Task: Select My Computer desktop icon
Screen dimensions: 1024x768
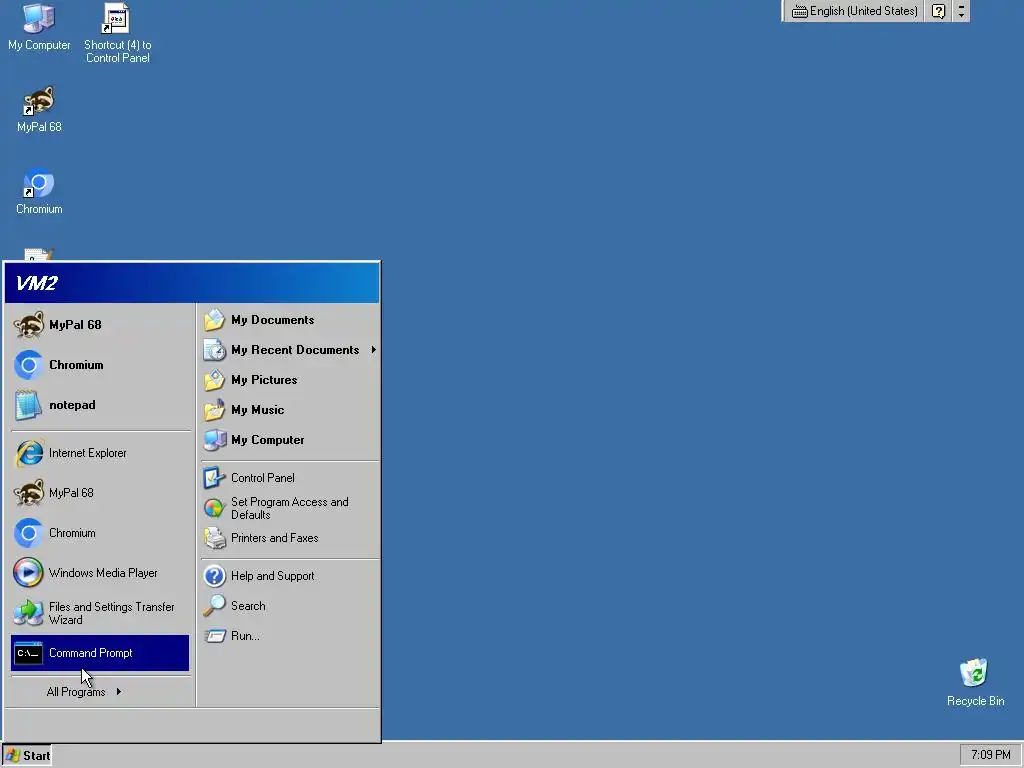Action: tap(39, 27)
